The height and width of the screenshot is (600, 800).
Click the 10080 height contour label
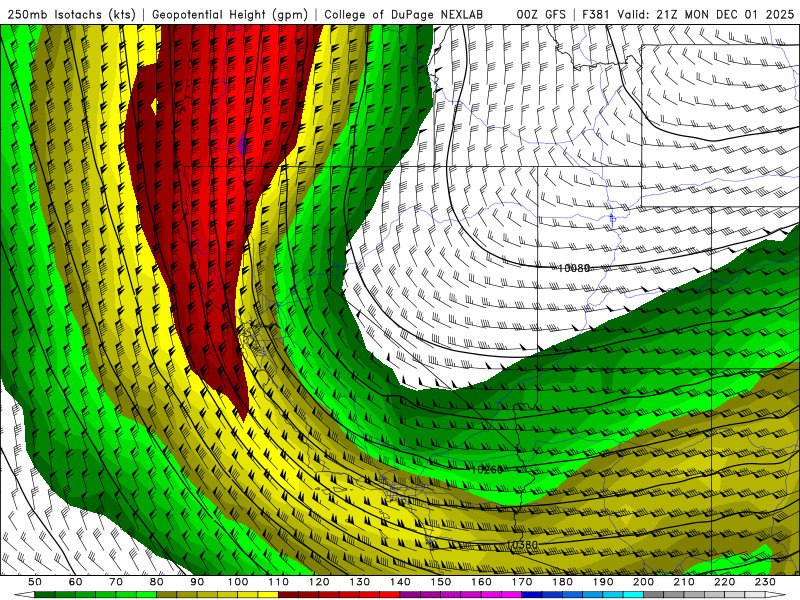[x=573, y=268]
